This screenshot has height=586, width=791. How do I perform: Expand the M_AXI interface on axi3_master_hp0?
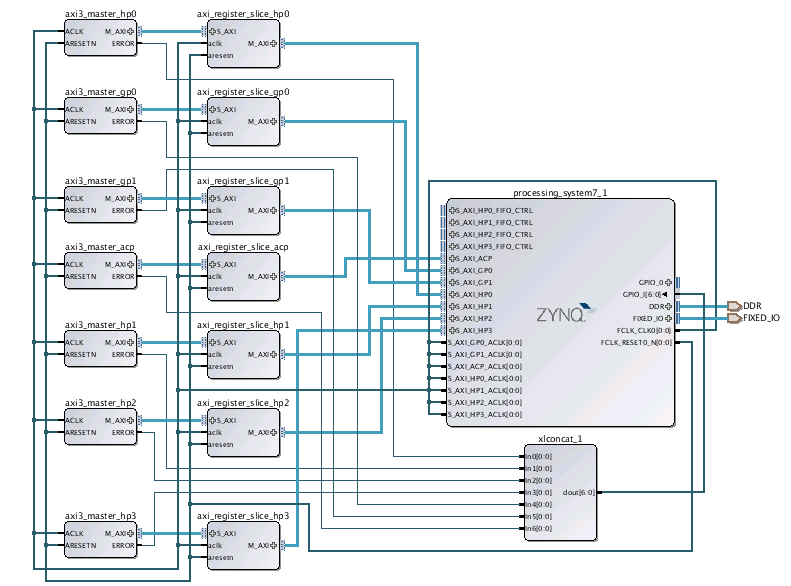tap(130, 31)
